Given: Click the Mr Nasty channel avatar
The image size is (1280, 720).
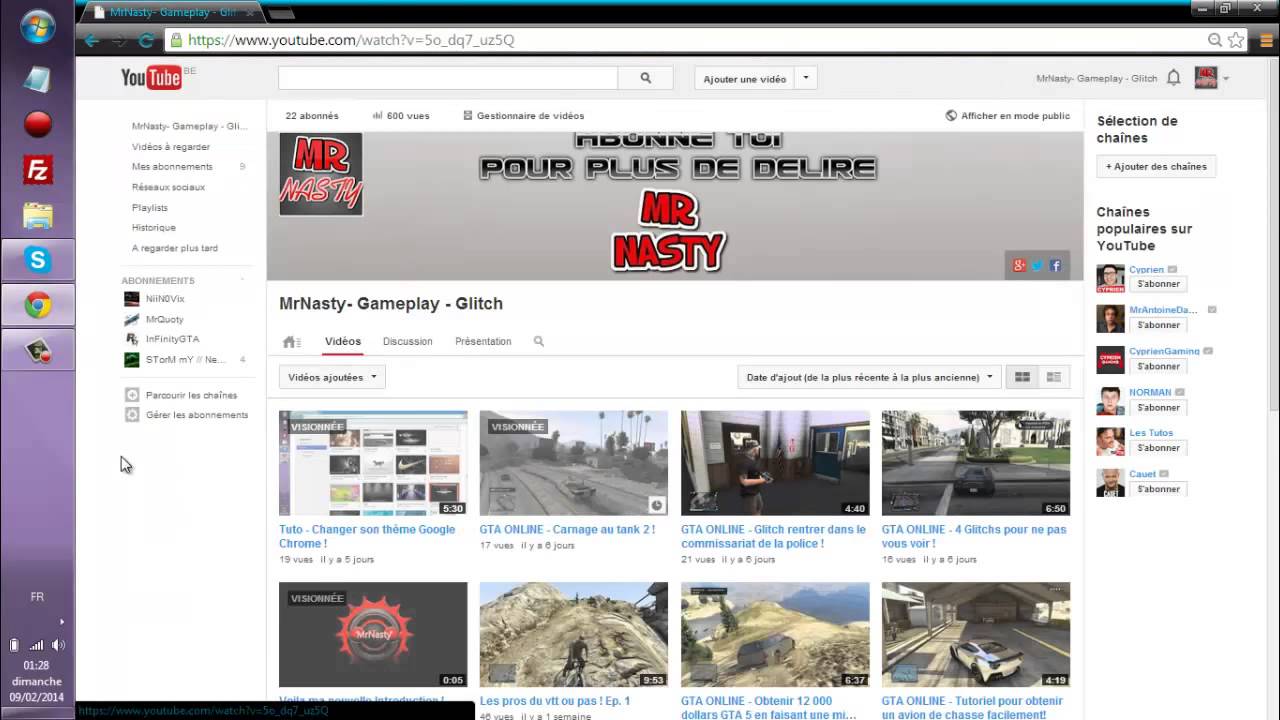Looking at the screenshot, I should pos(321,173).
